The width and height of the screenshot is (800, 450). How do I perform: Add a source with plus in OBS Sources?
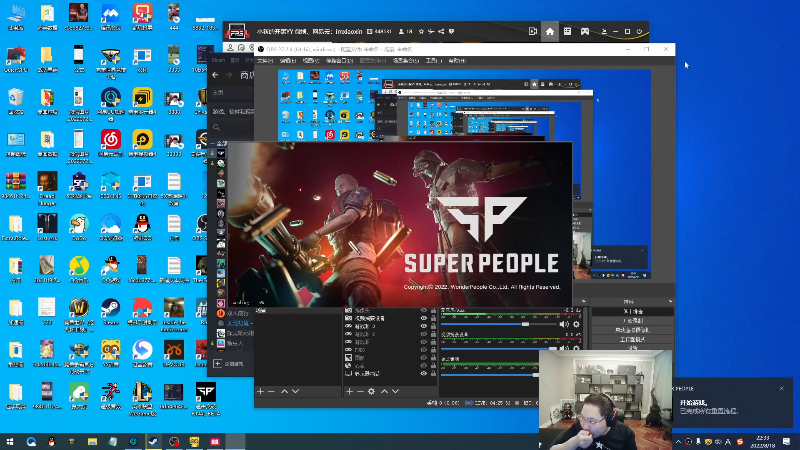click(349, 391)
